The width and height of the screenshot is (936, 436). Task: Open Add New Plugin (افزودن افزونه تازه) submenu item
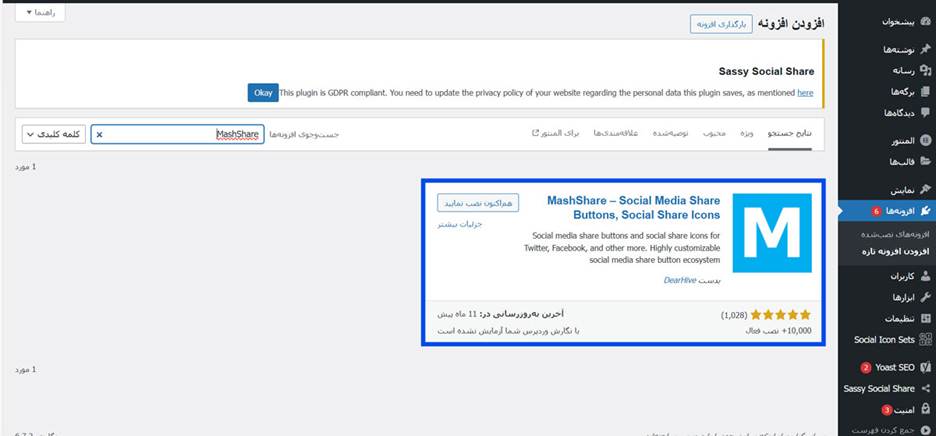pos(895,251)
